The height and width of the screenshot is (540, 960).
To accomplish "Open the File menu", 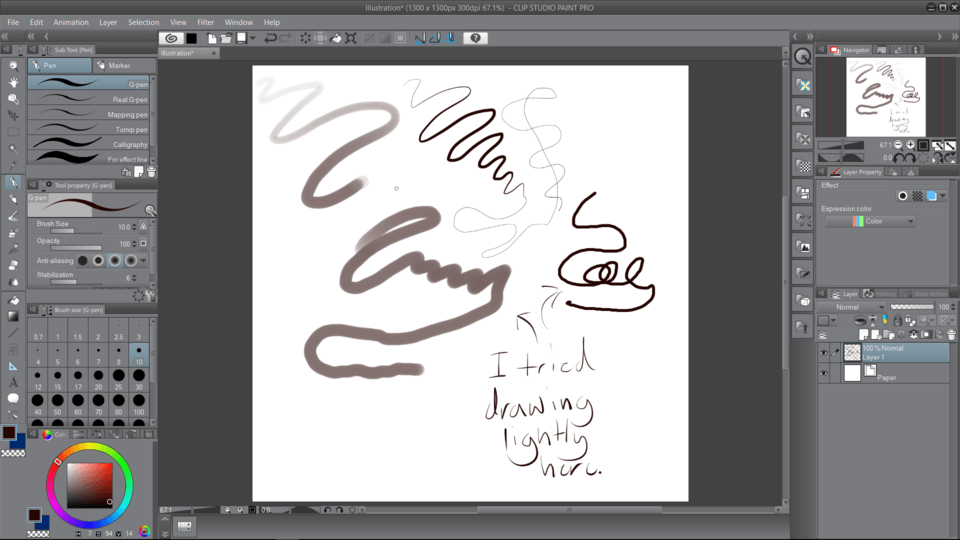I will [13, 22].
